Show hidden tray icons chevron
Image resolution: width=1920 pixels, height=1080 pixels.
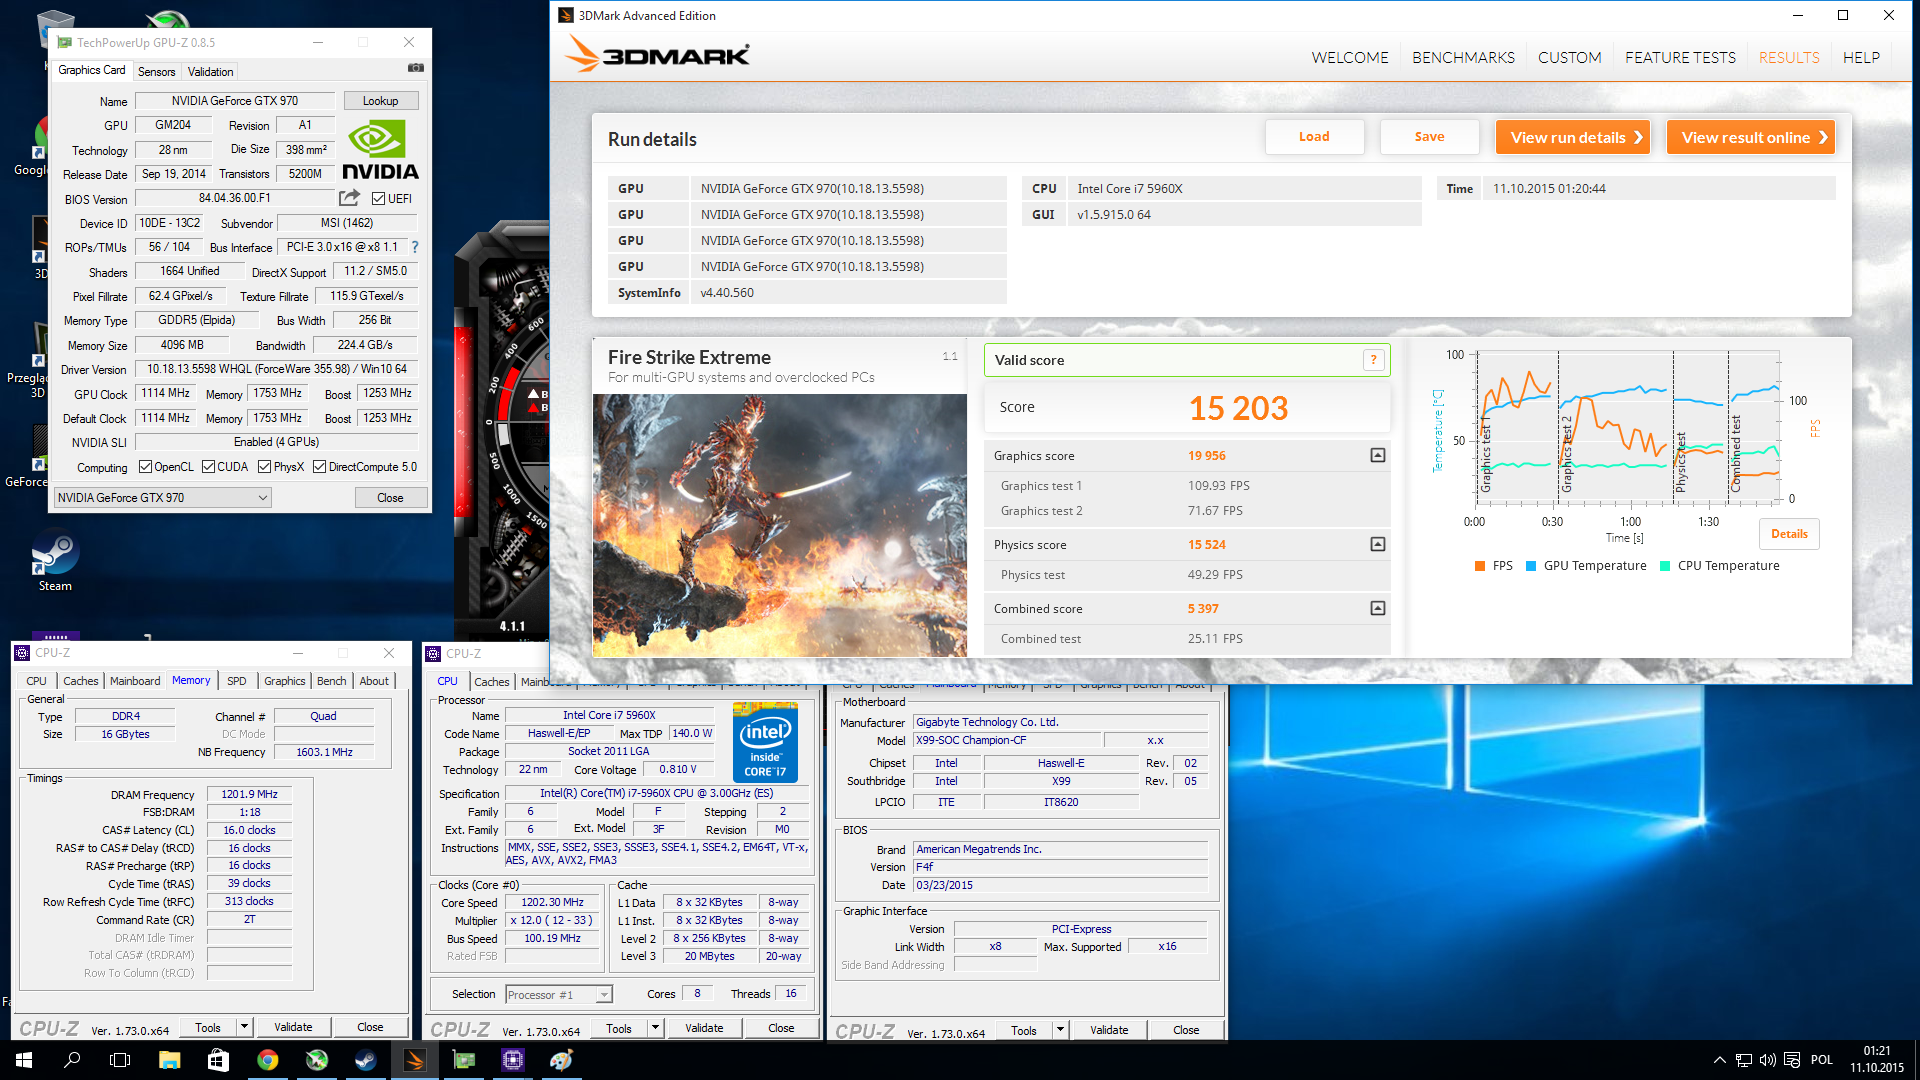click(1720, 1060)
